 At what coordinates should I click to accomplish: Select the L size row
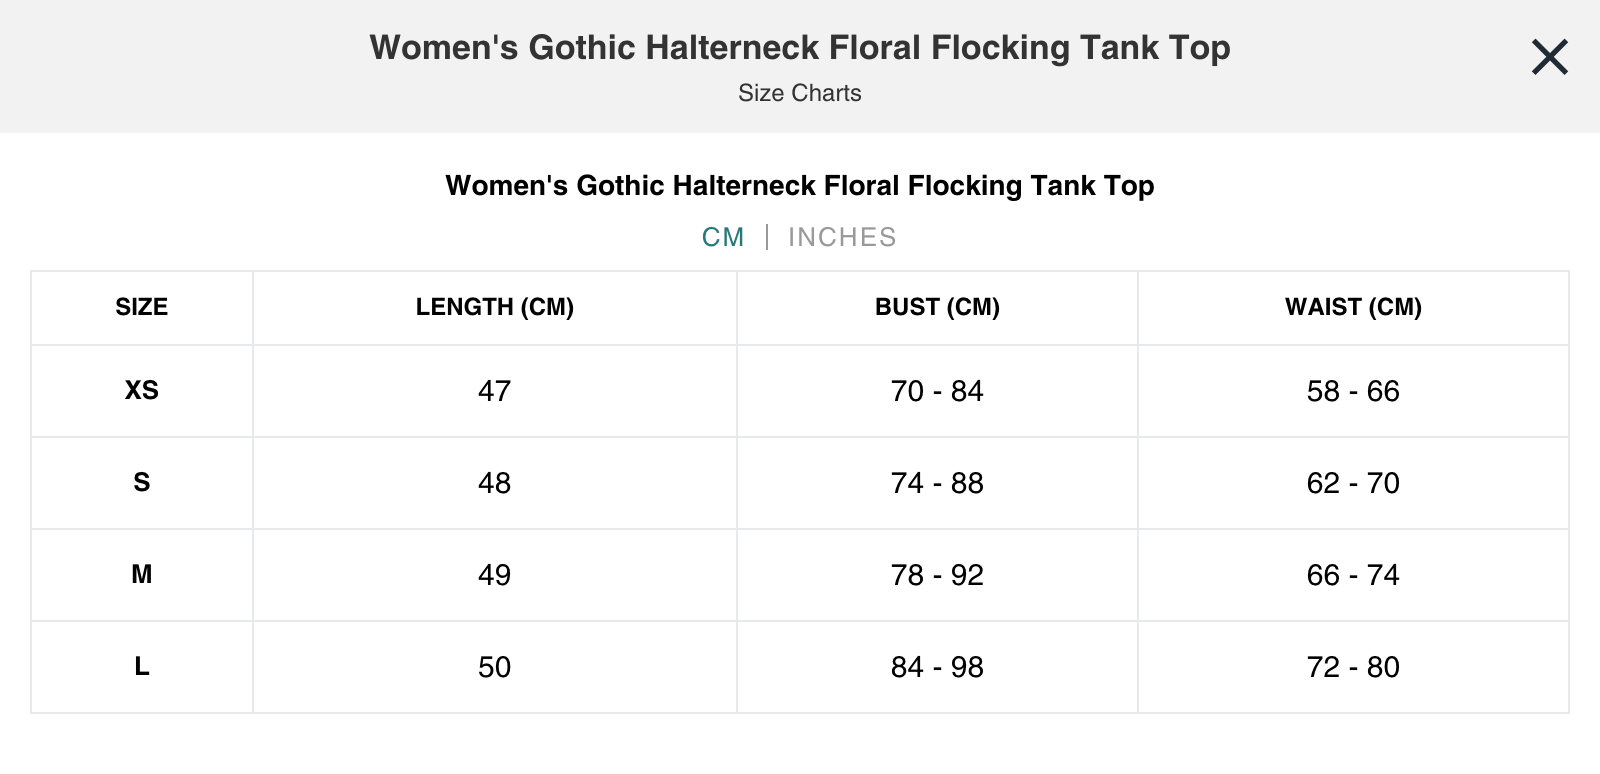pos(142,667)
